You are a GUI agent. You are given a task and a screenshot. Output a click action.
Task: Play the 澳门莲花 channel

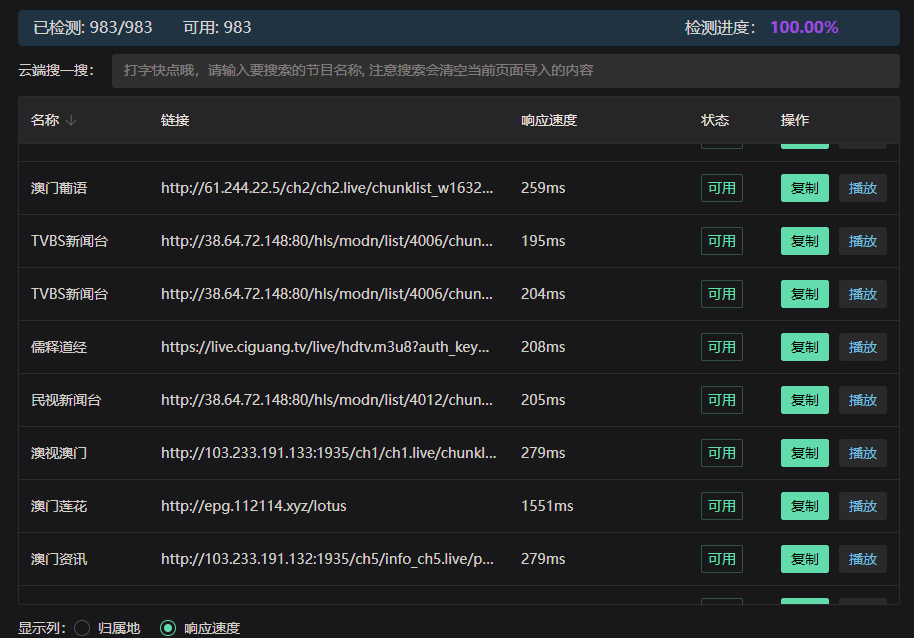(x=862, y=506)
